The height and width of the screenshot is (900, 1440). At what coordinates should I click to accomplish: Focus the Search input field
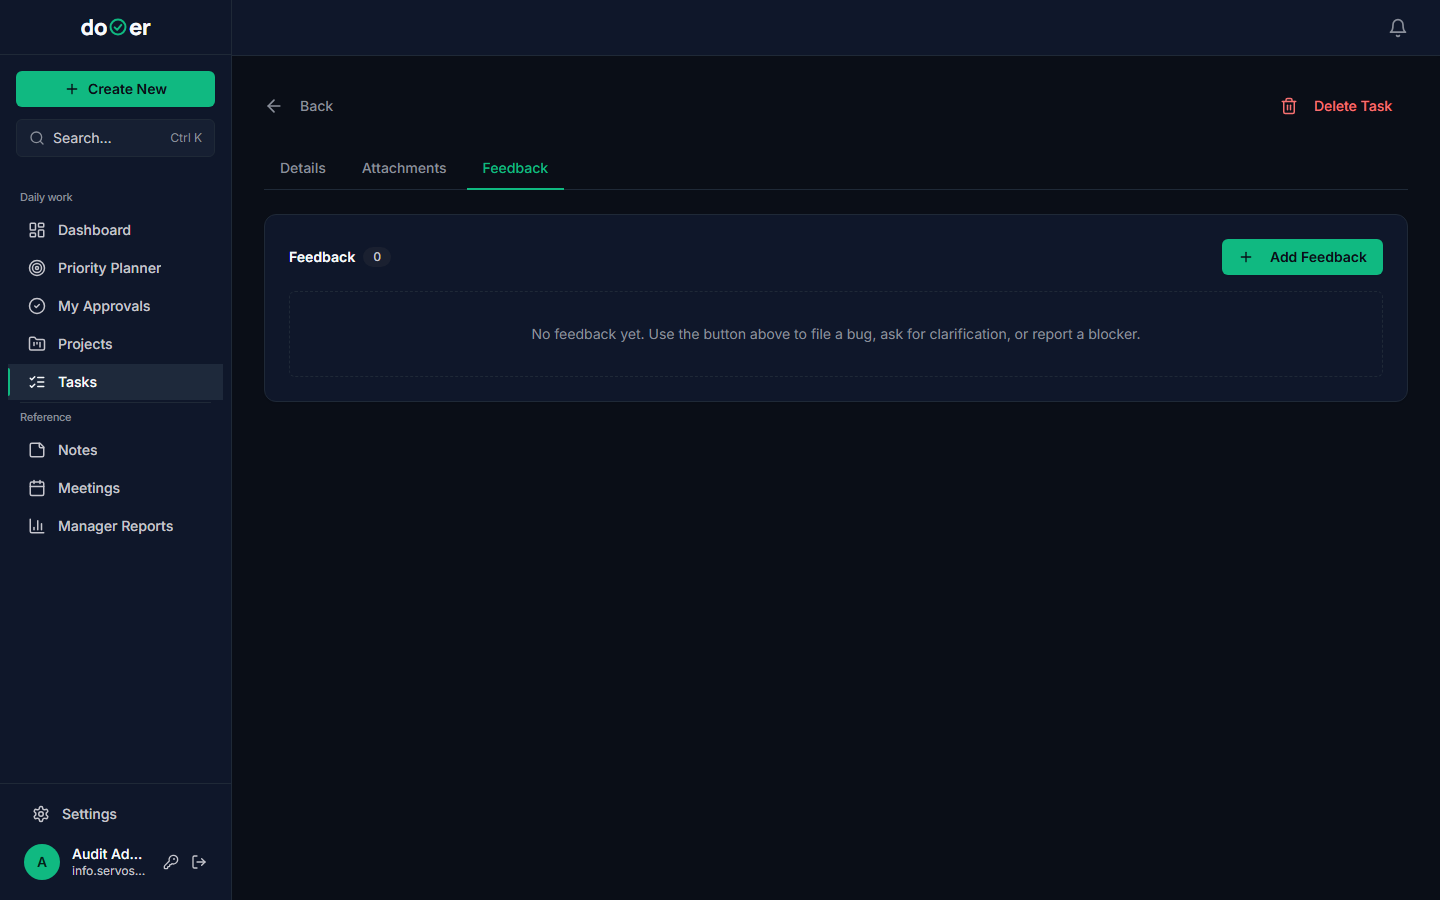[x=115, y=138]
